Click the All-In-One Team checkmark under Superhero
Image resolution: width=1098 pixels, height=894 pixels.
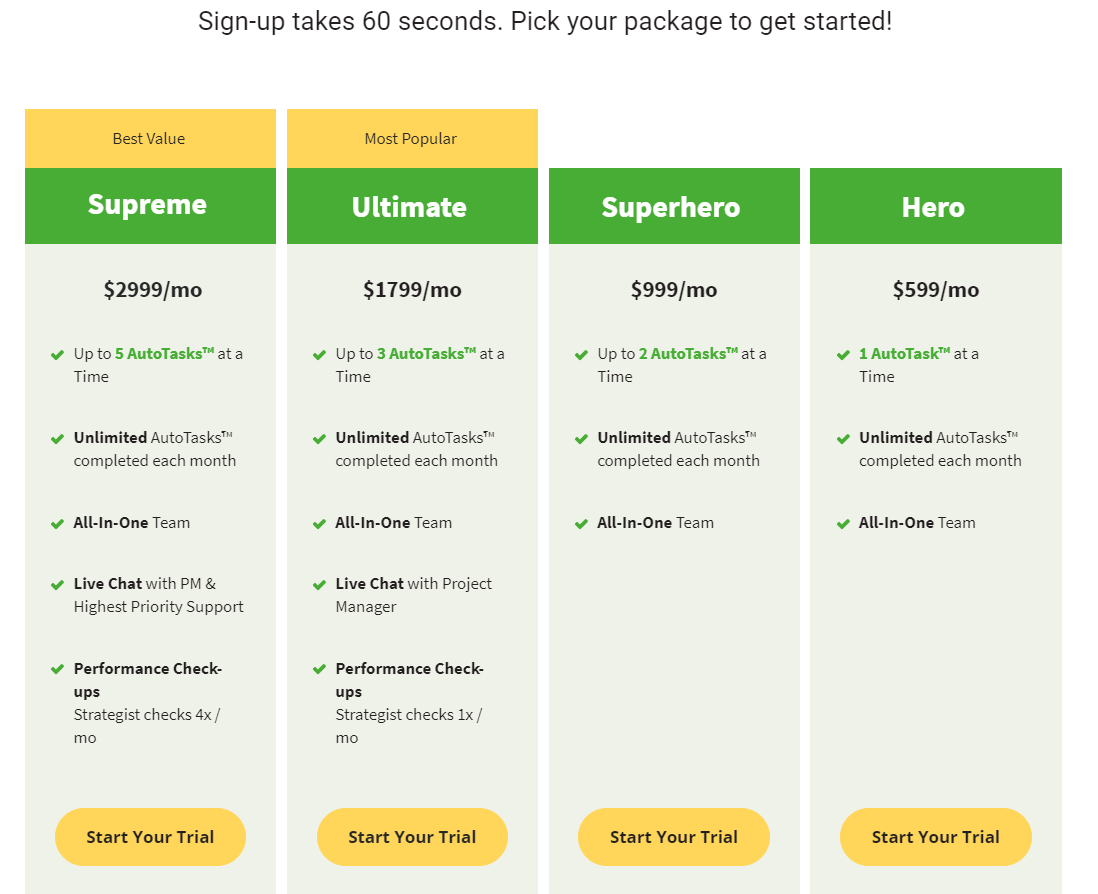tap(581, 523)
